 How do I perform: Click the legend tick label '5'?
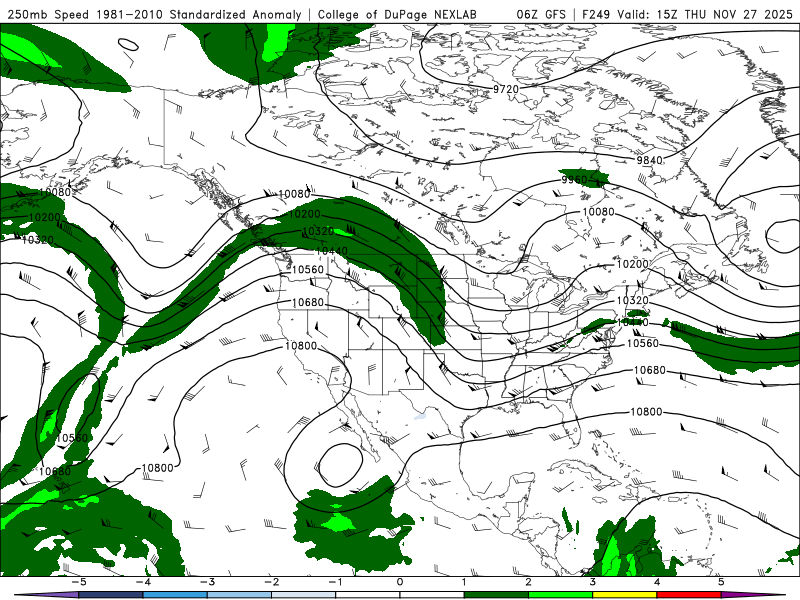[721, 582]
